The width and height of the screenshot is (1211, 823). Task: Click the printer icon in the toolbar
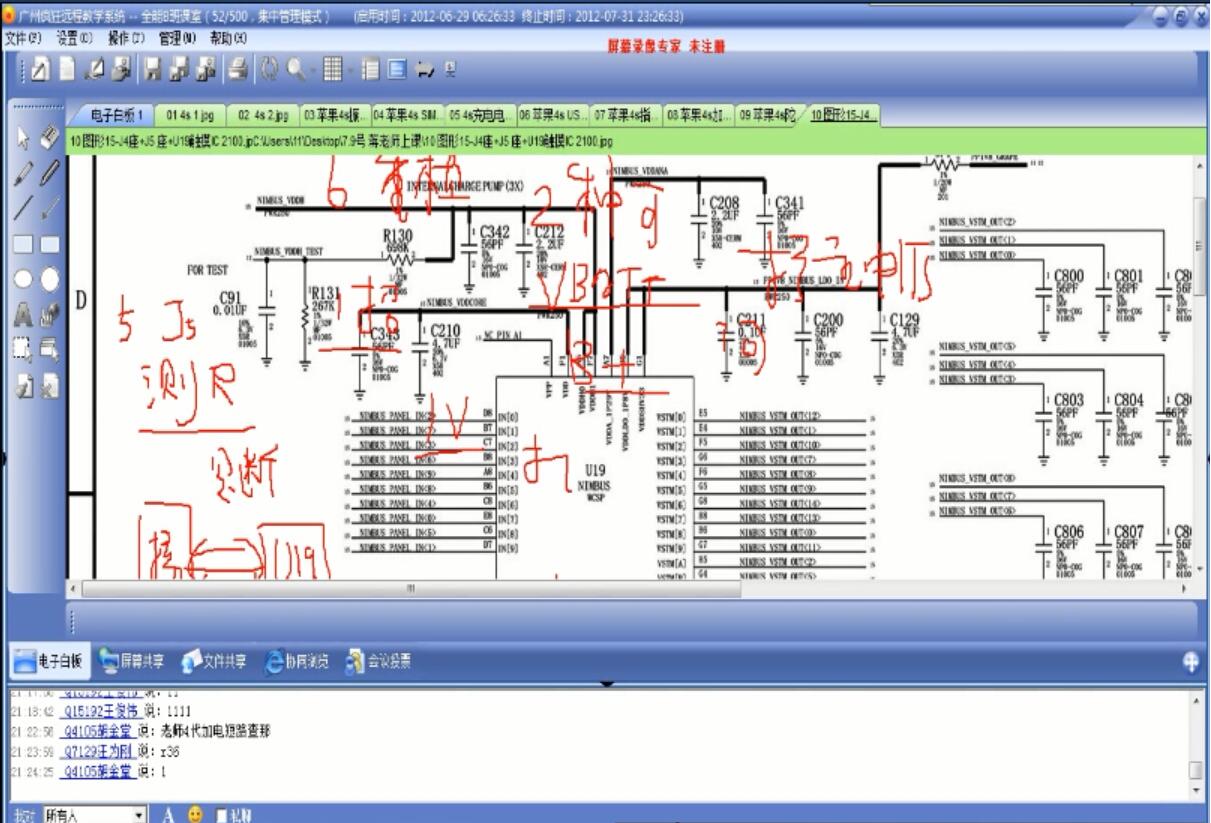tap(238, 70)
